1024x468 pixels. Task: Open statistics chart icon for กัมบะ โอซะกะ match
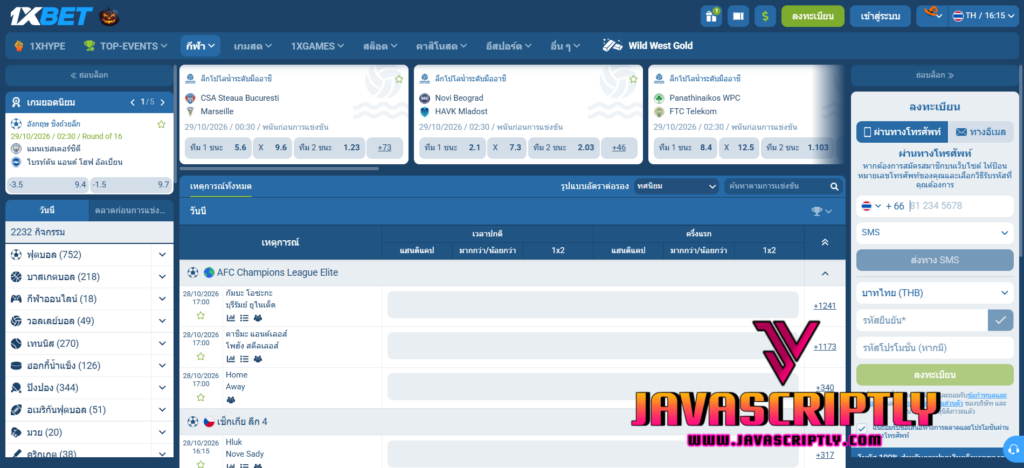click(x=231, y=318)
